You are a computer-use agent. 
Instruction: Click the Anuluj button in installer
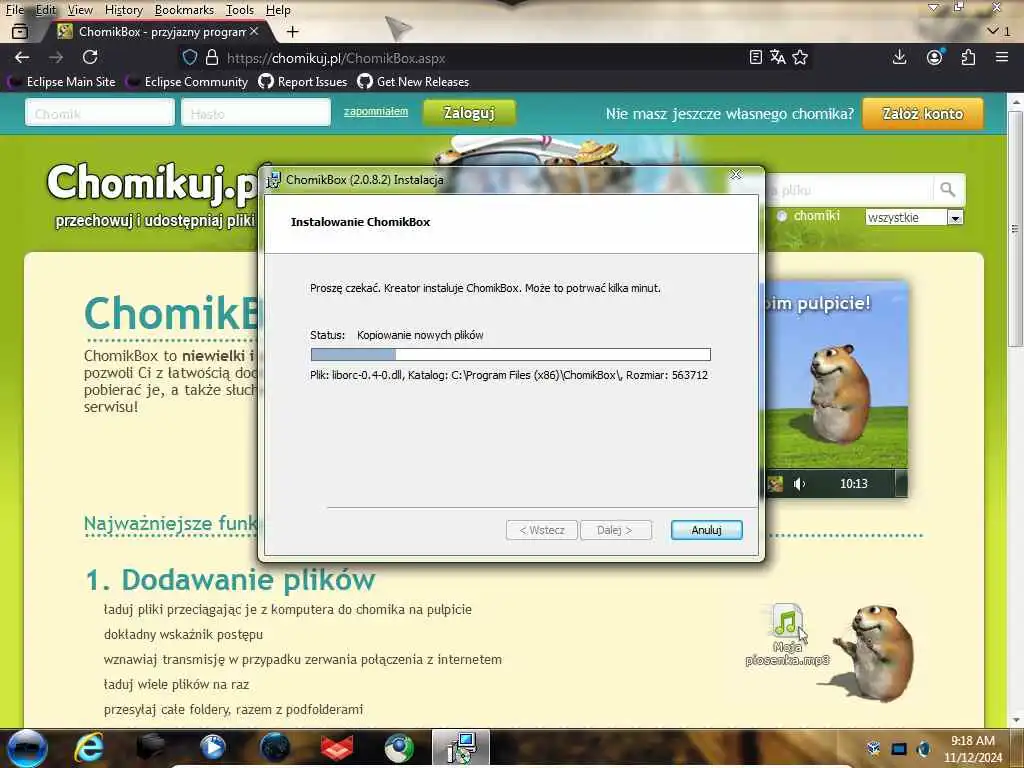click(x=707, y=530)
